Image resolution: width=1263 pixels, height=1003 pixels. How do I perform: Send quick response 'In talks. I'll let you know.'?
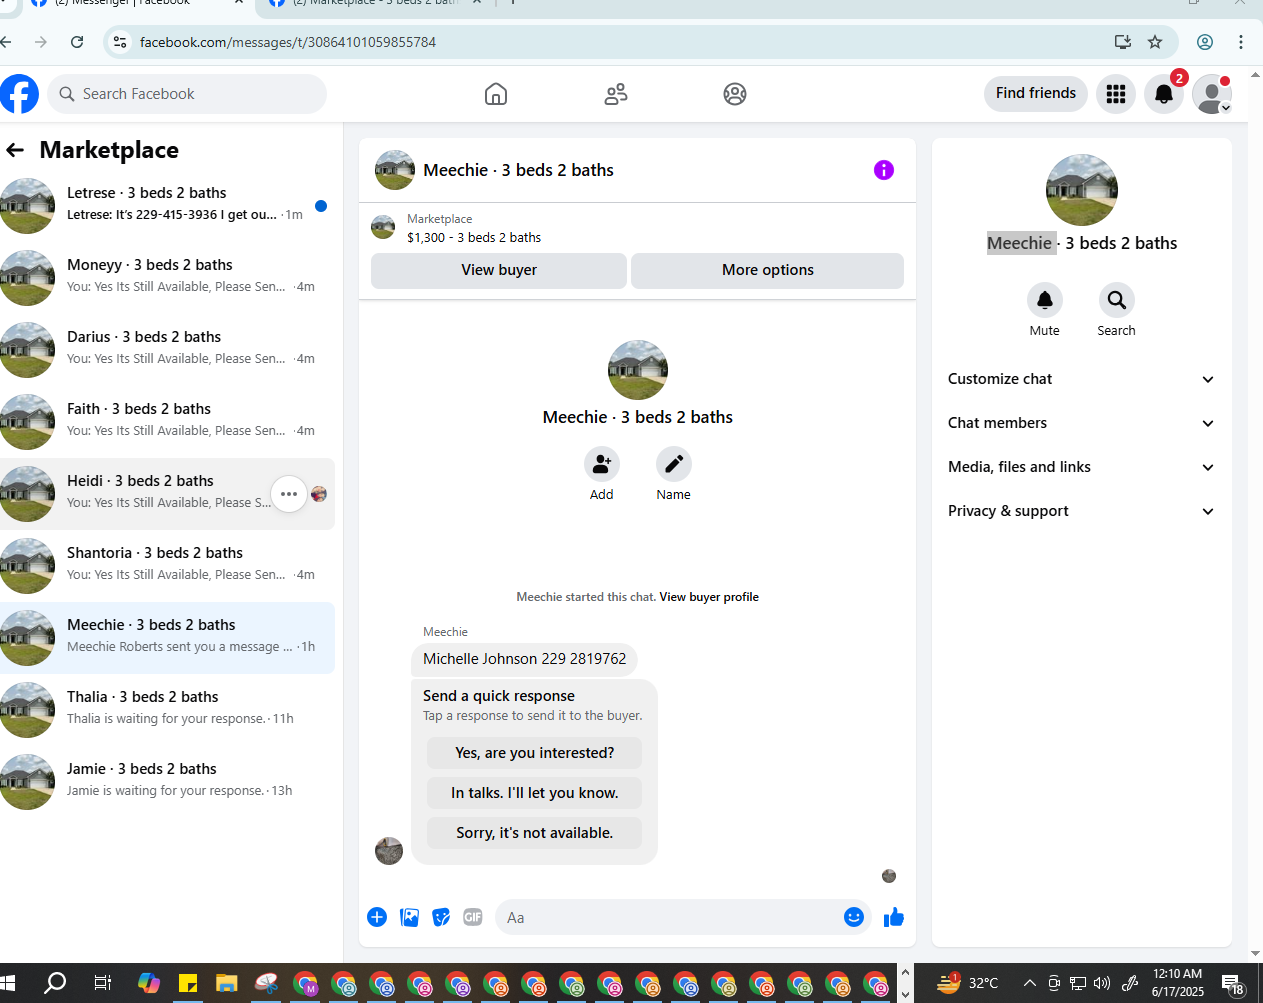click(x=535, y=793)
